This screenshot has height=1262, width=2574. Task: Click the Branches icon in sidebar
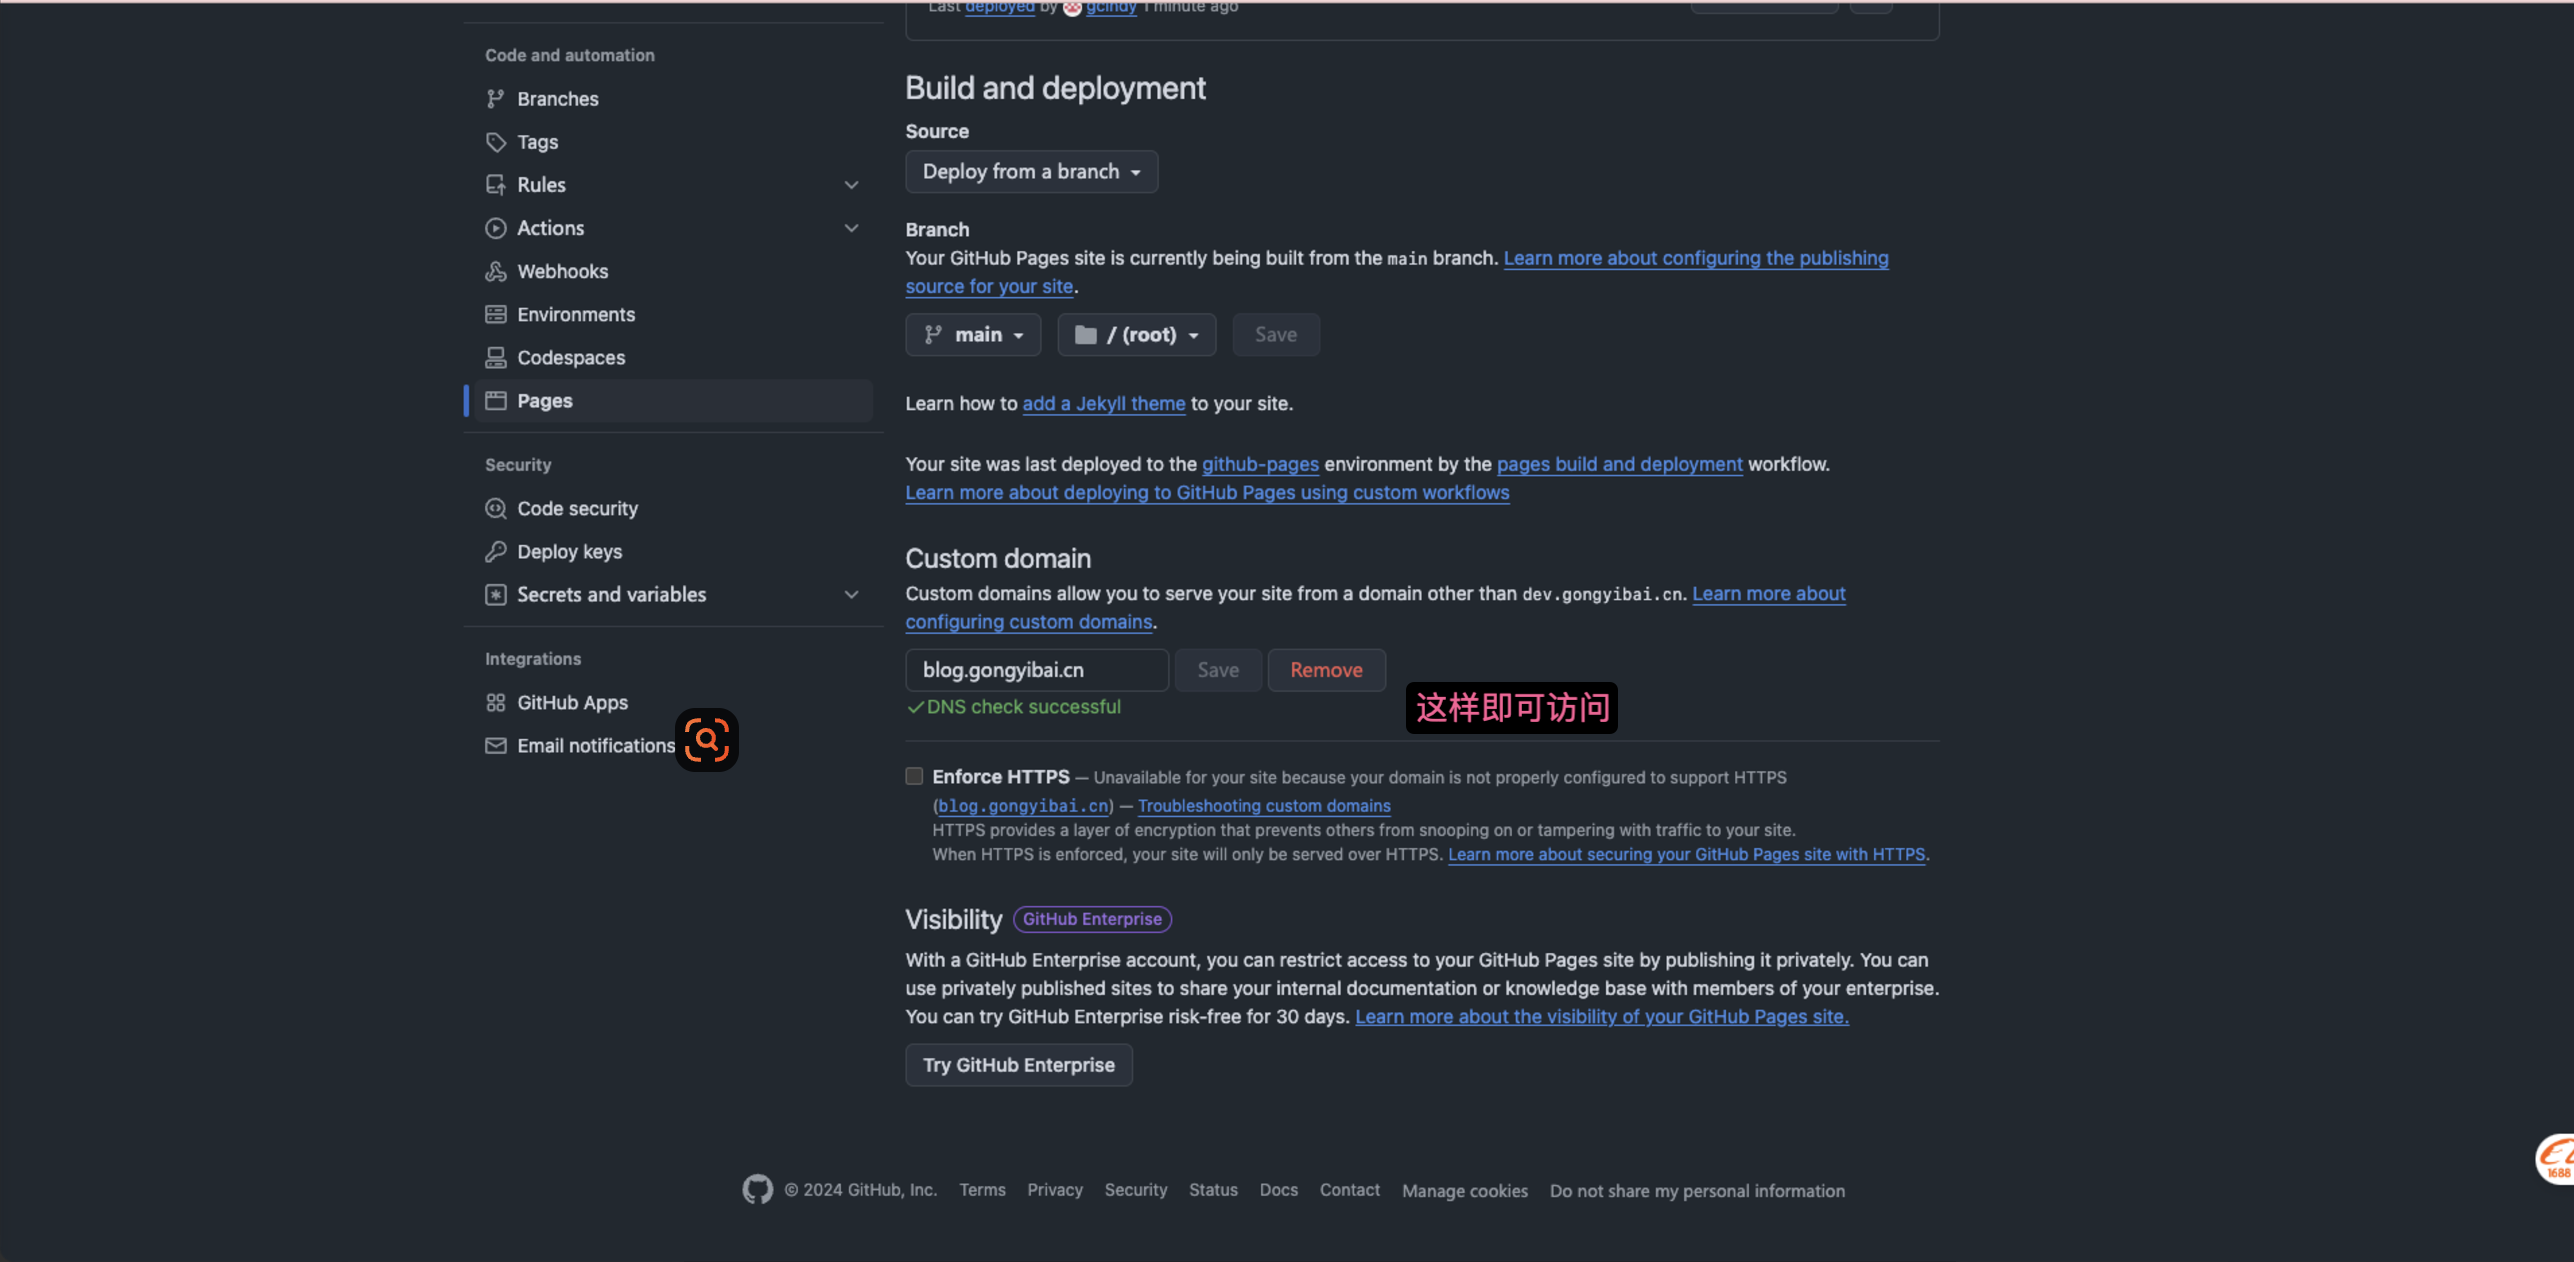[495, 99]
